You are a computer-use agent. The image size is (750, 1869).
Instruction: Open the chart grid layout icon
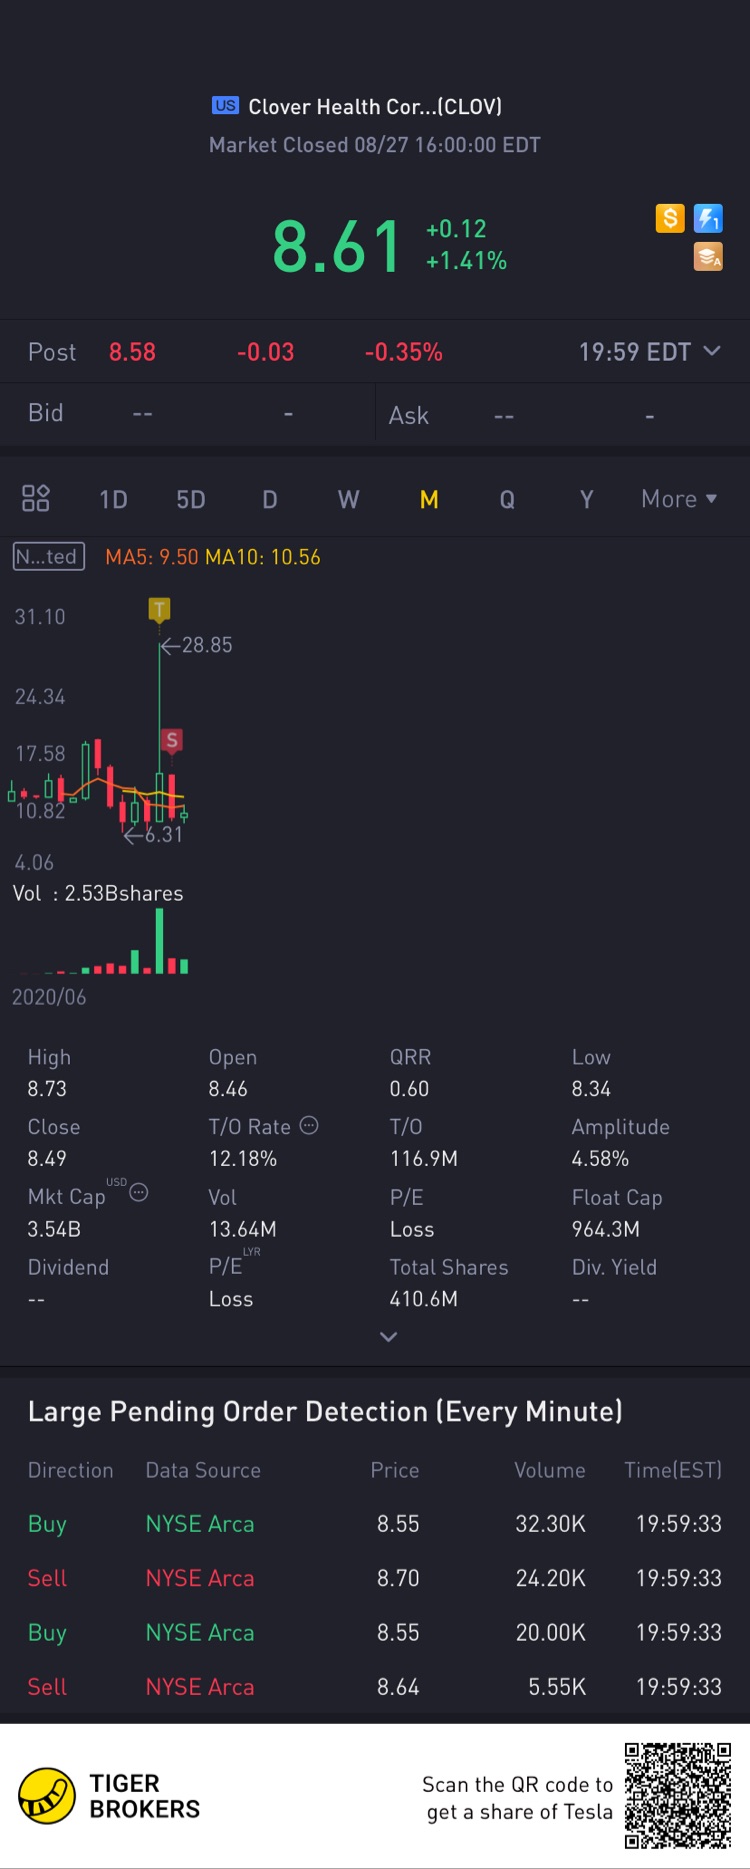click(36, 498)
